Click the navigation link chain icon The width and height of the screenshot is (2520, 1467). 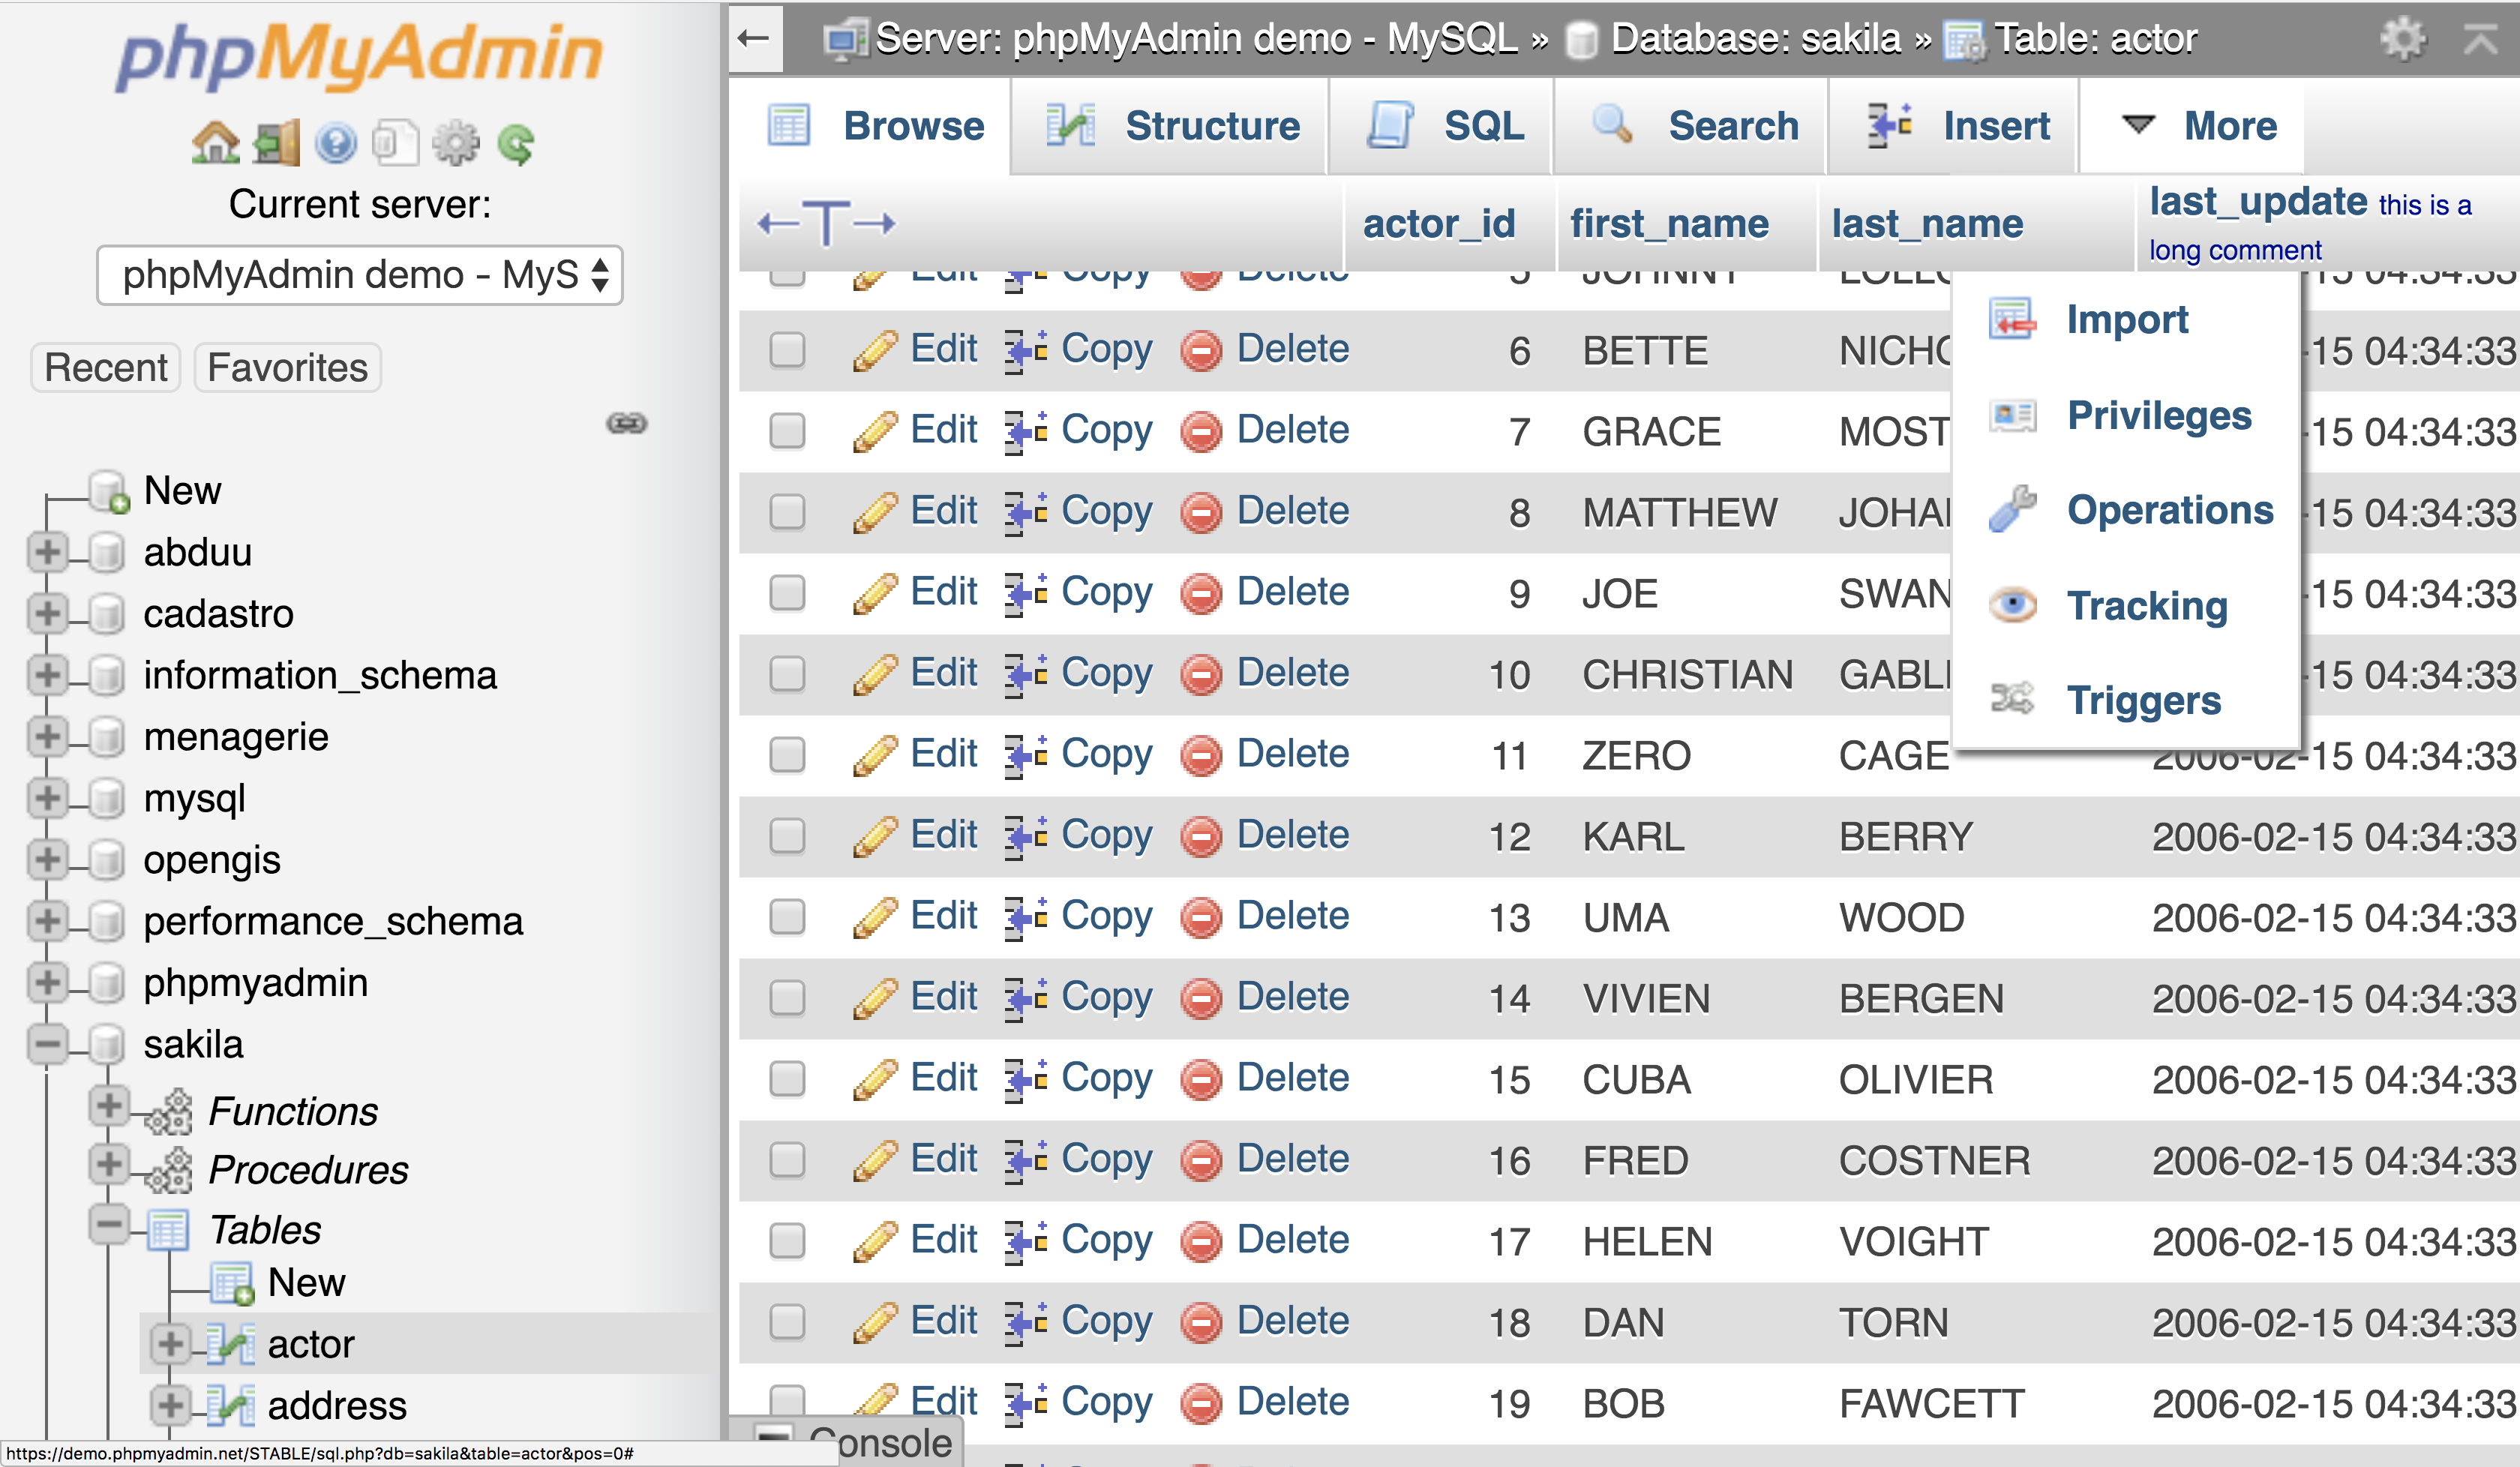point(627,423)
